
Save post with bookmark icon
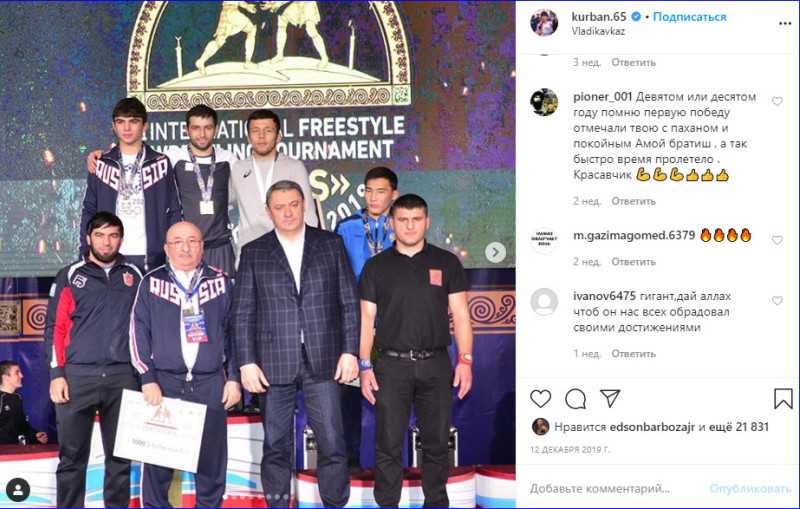pyautogui.click(x=783, y=399)
